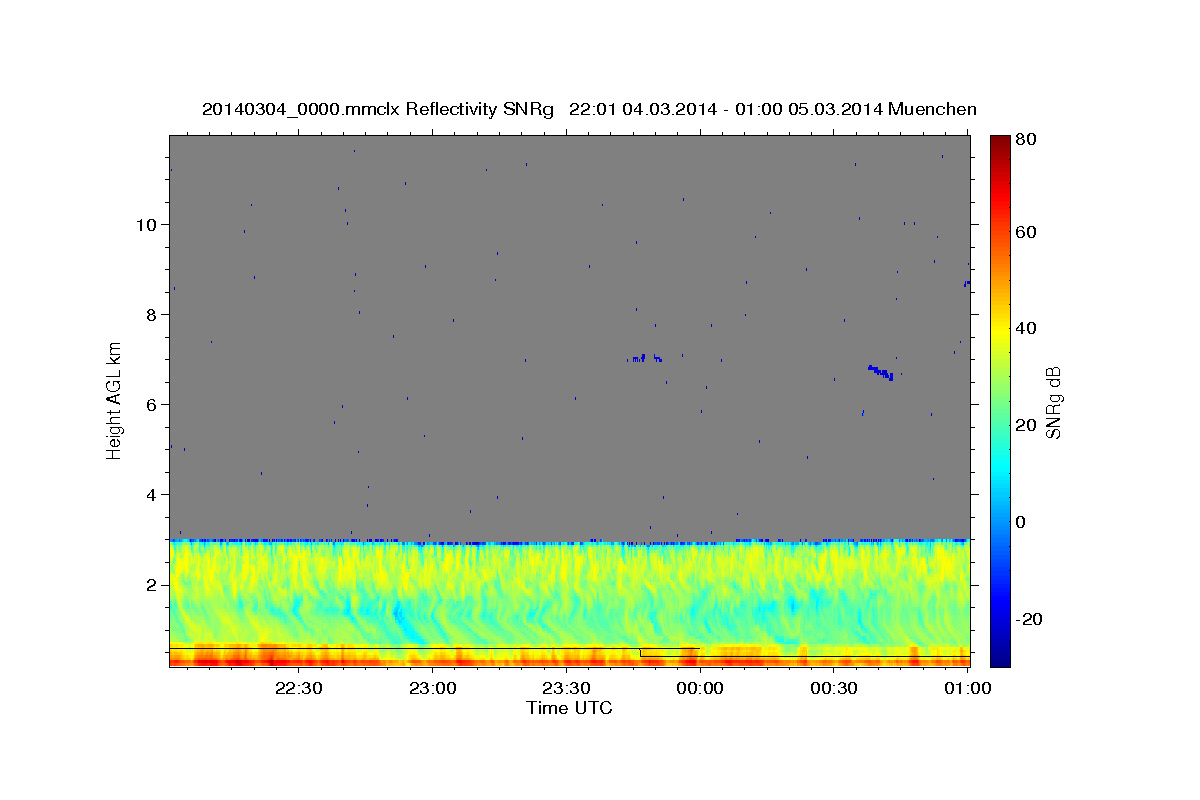
Task: Click the height tick label 6
Action: pos(151,404)
